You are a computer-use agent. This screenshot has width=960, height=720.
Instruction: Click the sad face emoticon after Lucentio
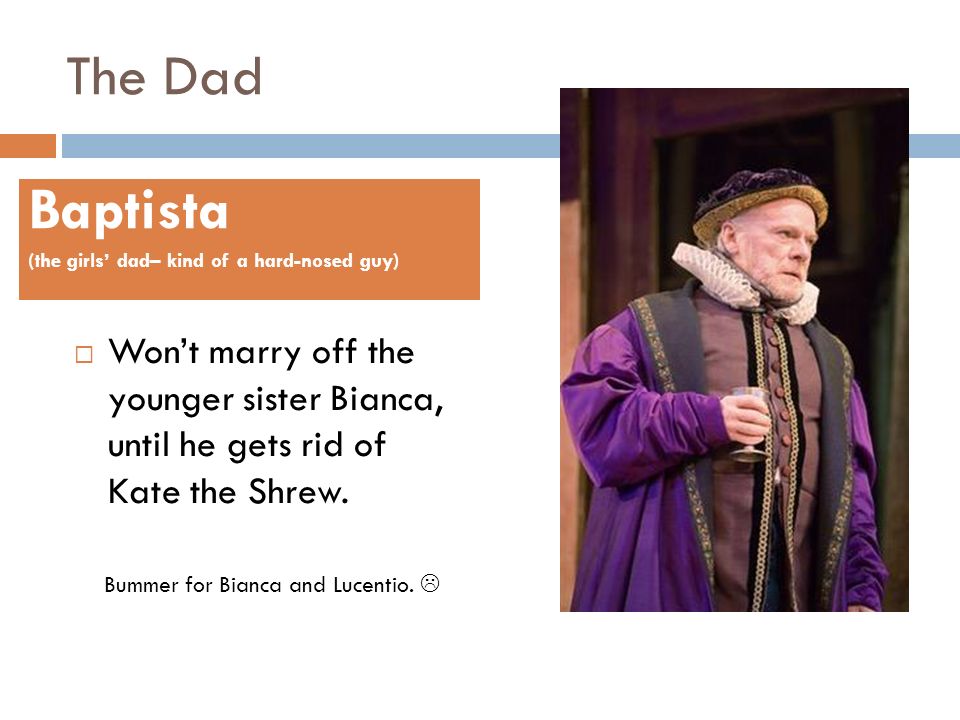(430, 583)
